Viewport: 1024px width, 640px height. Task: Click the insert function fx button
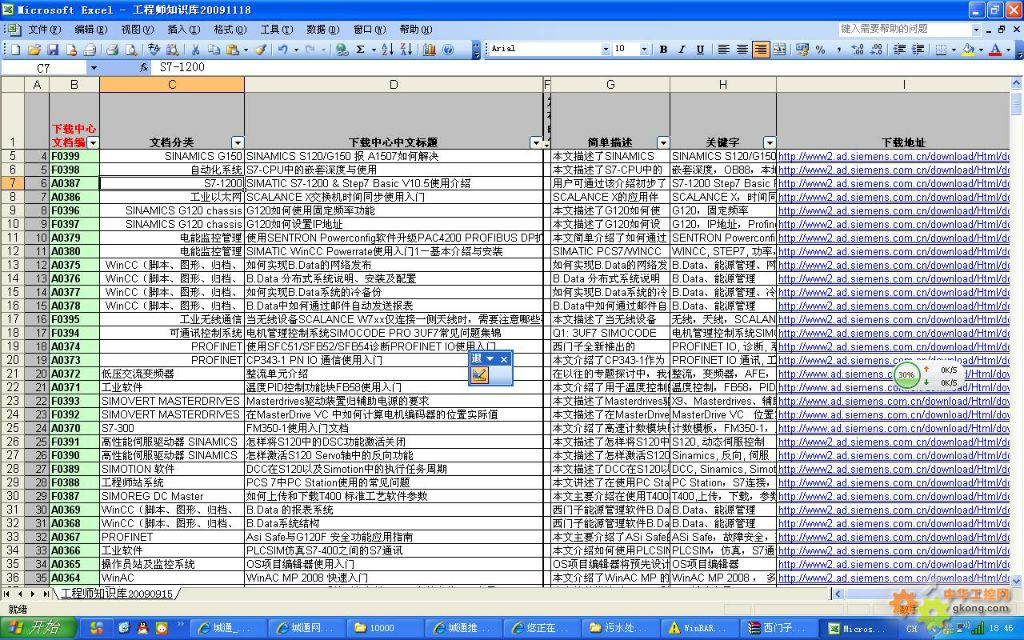(x=144, y=67)
